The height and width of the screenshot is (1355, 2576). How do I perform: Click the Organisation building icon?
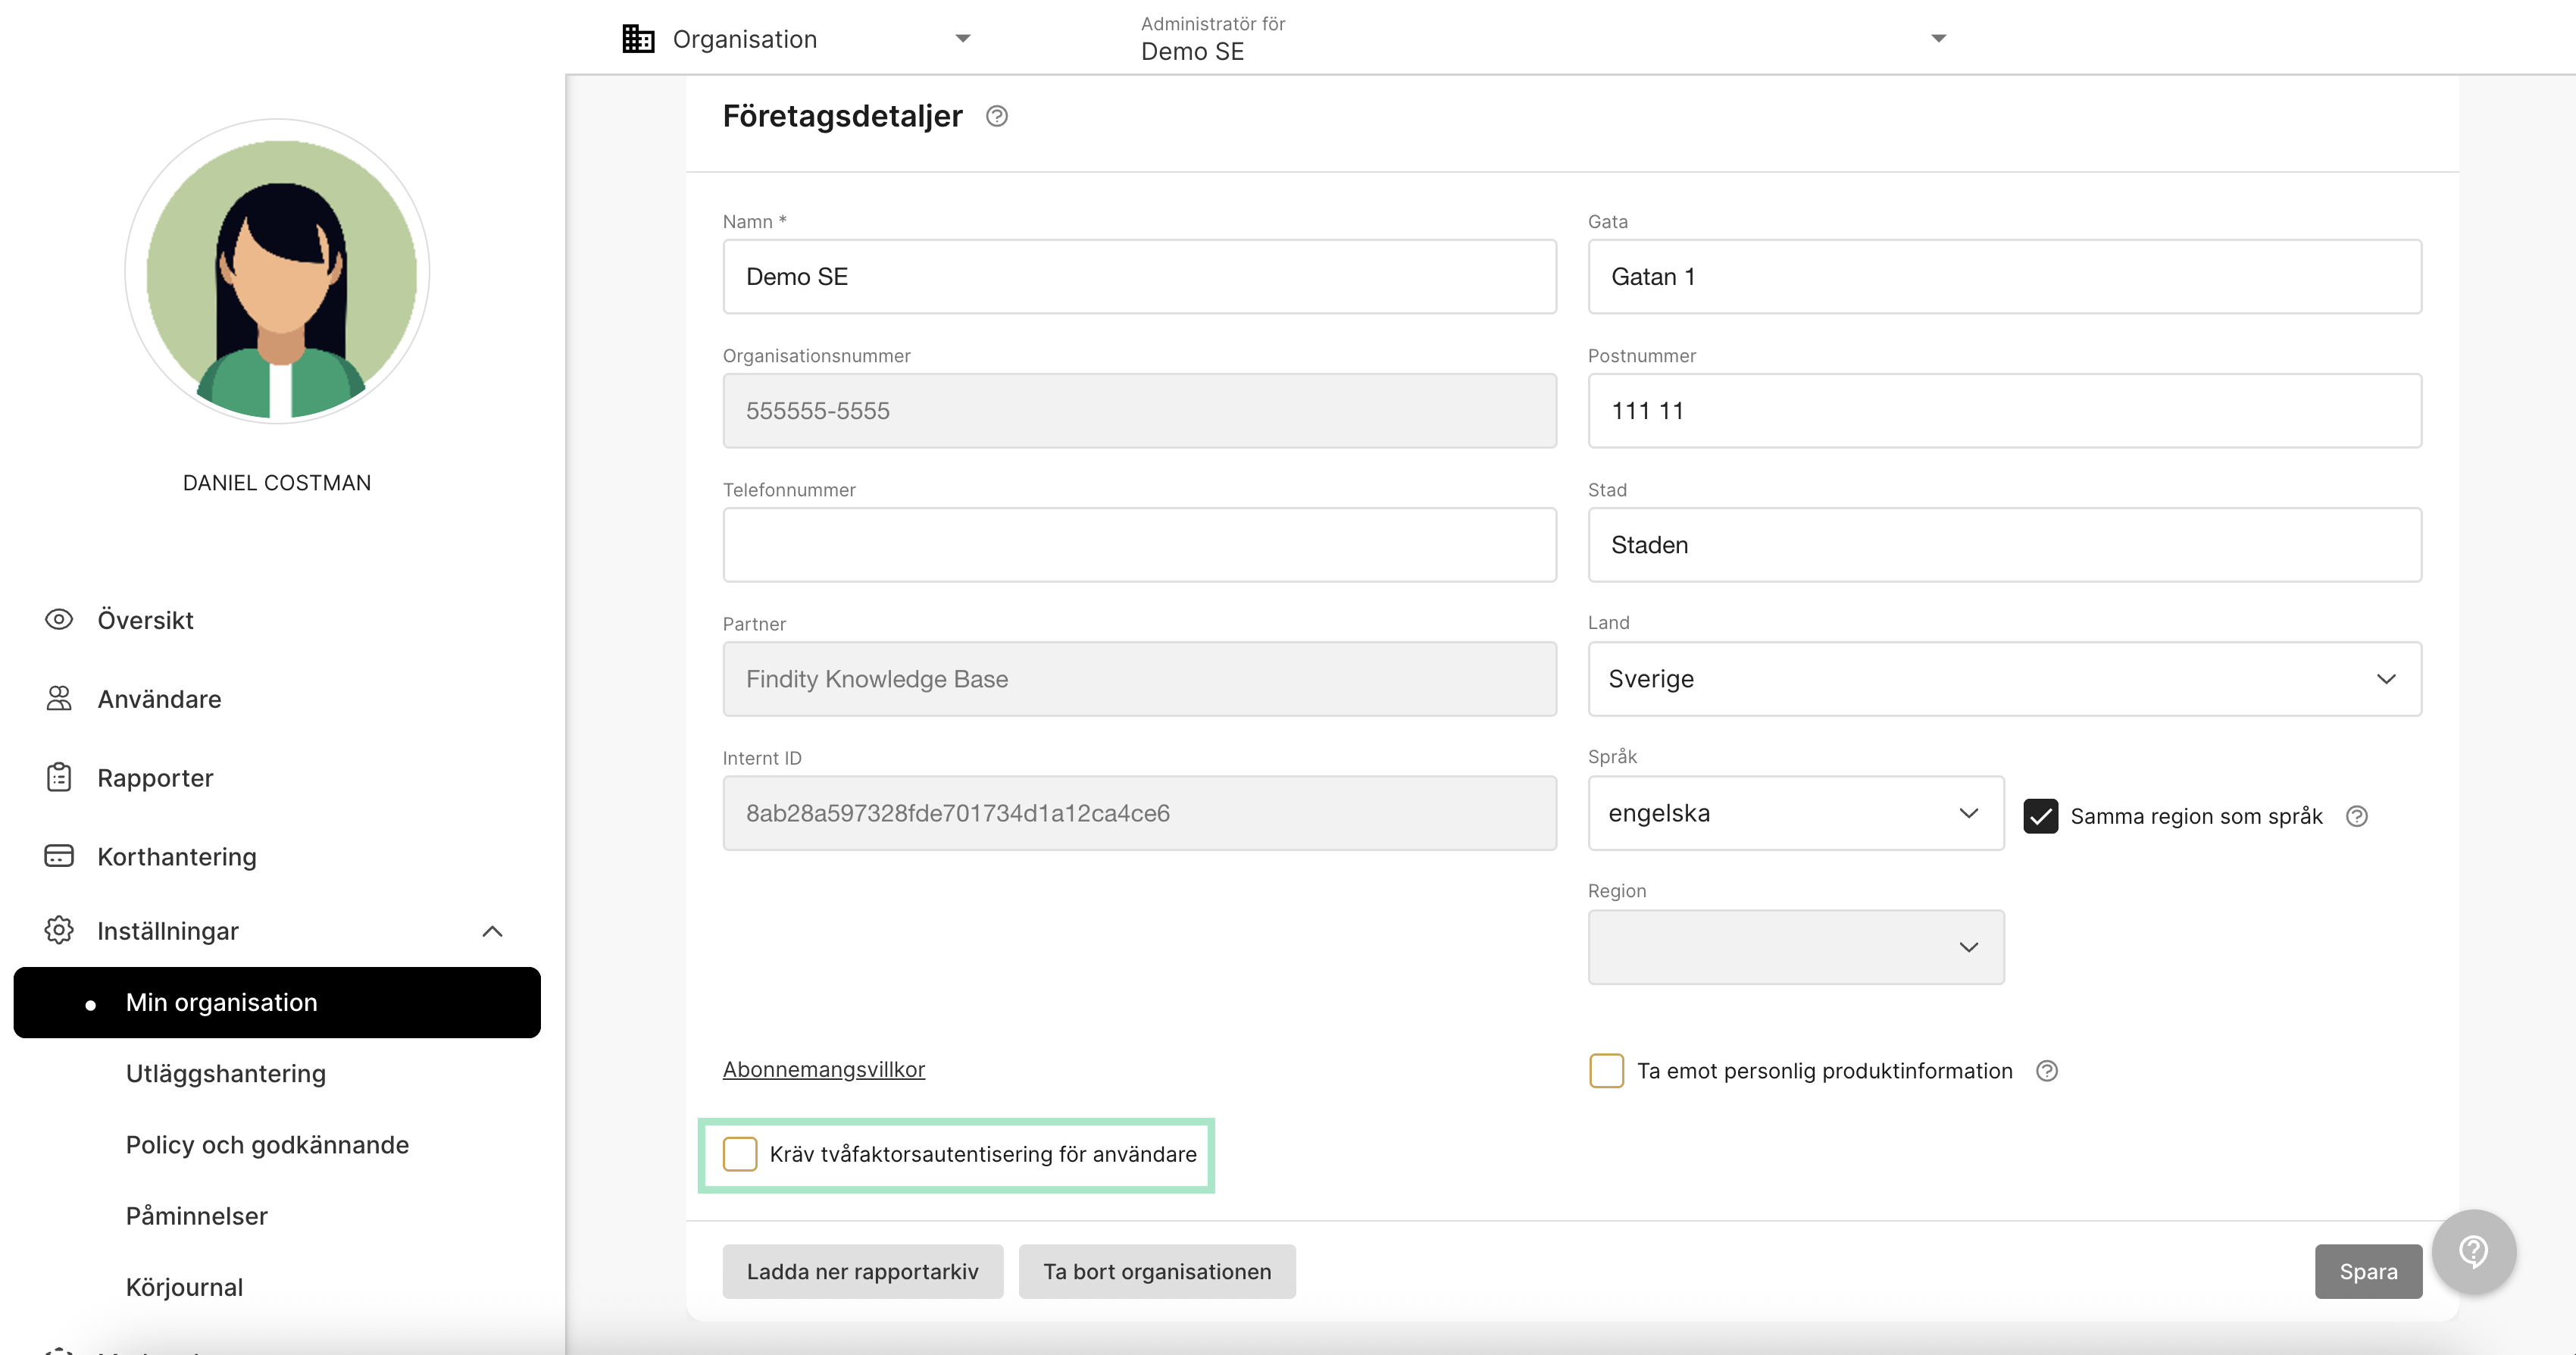pyautogui.click(x=638, y=39)
